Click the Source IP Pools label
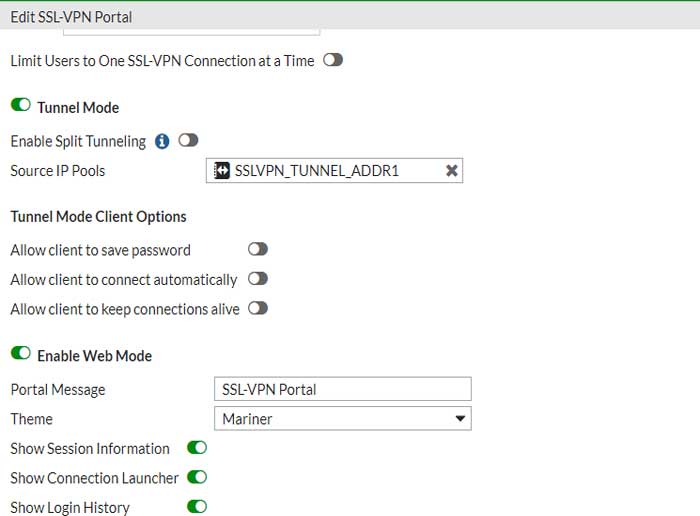The width and height of the screenshot is (700, 516). tap(58, 171)
